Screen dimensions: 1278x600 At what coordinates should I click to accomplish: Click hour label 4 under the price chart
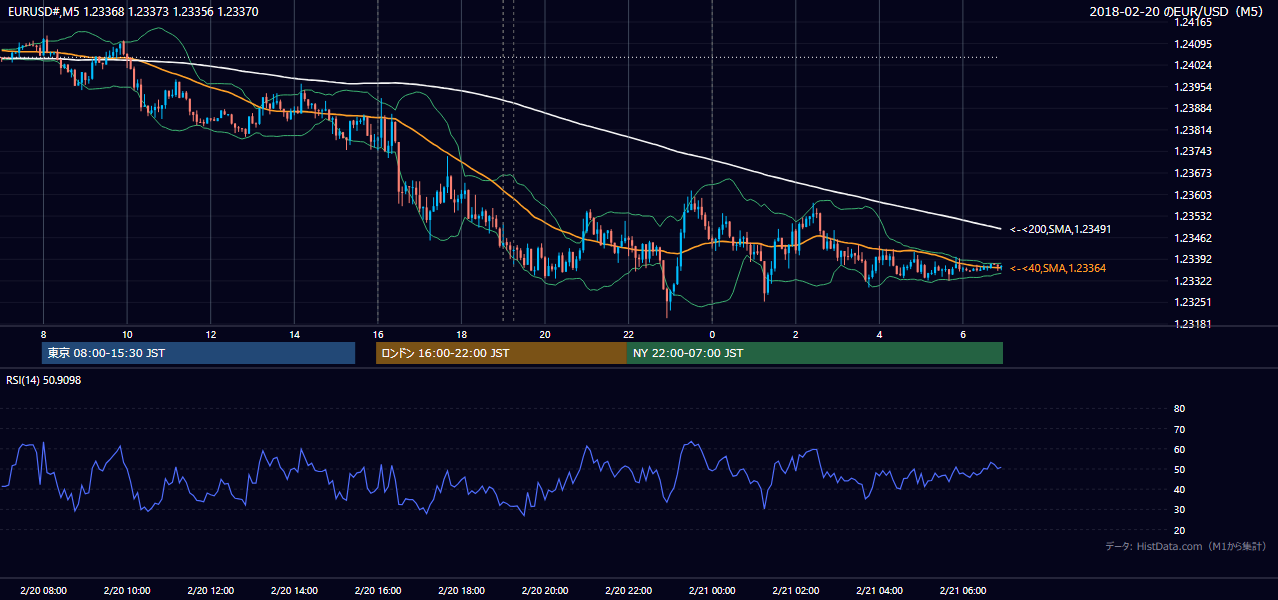pos(879,333)
